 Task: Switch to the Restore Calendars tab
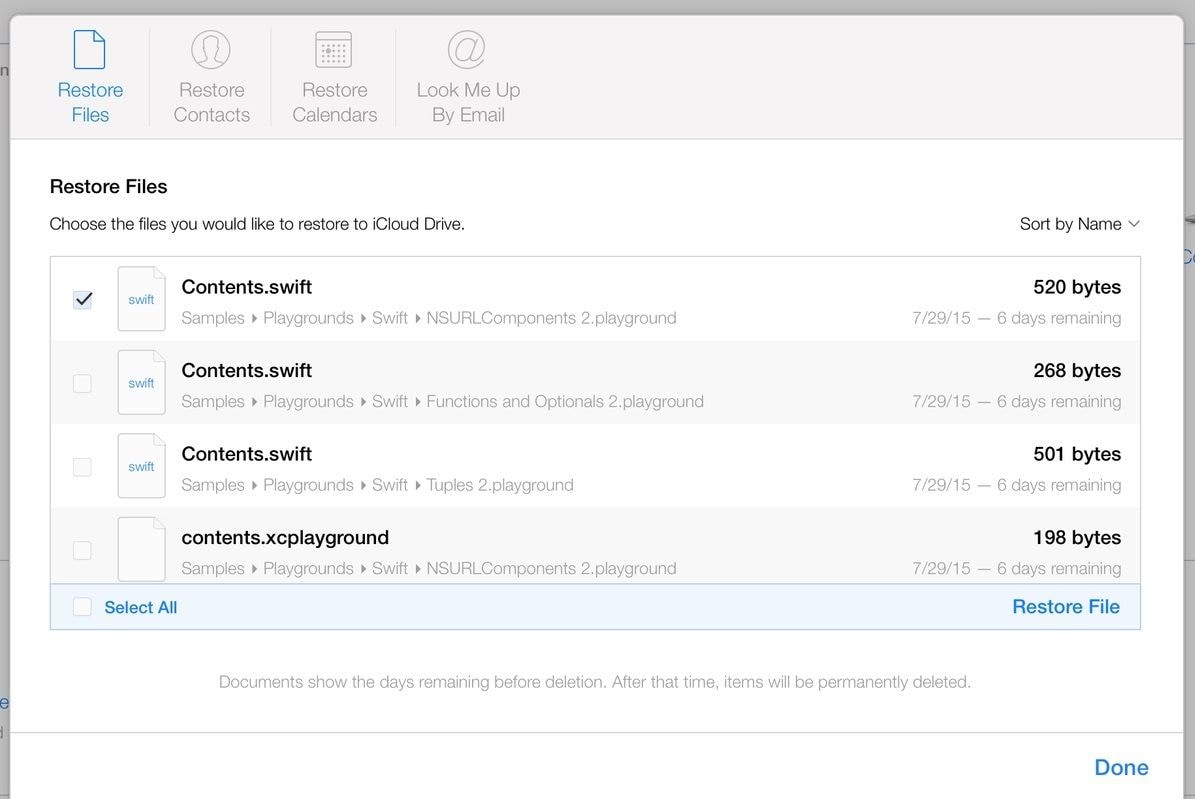pos(334,102)
